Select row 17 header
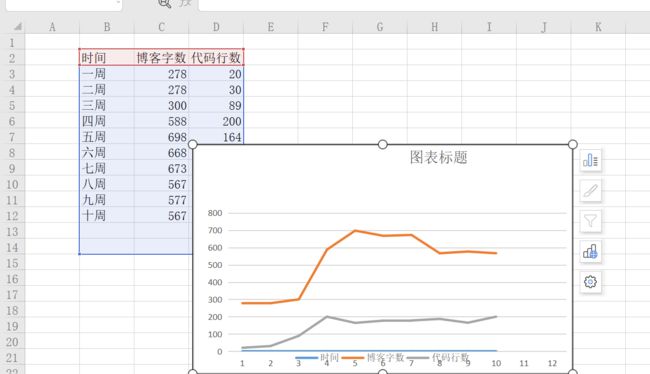650x374 pixels. pyautogui.click(x=12, y=294)
